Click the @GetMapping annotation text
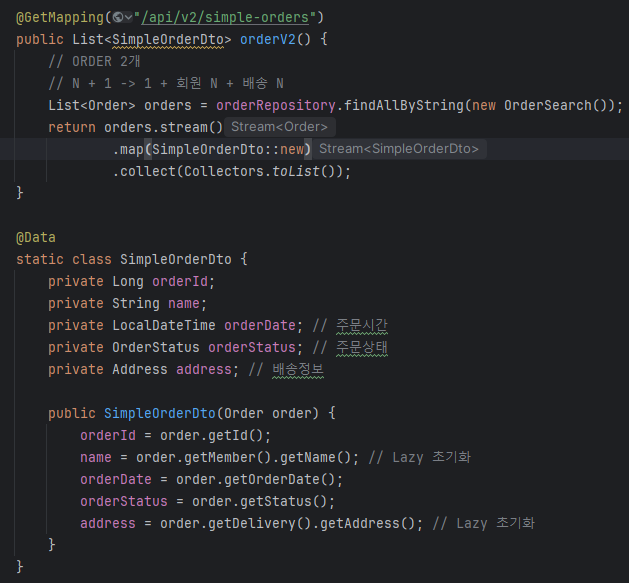Screen dimensions: 629x583 [x=60, y=17]
